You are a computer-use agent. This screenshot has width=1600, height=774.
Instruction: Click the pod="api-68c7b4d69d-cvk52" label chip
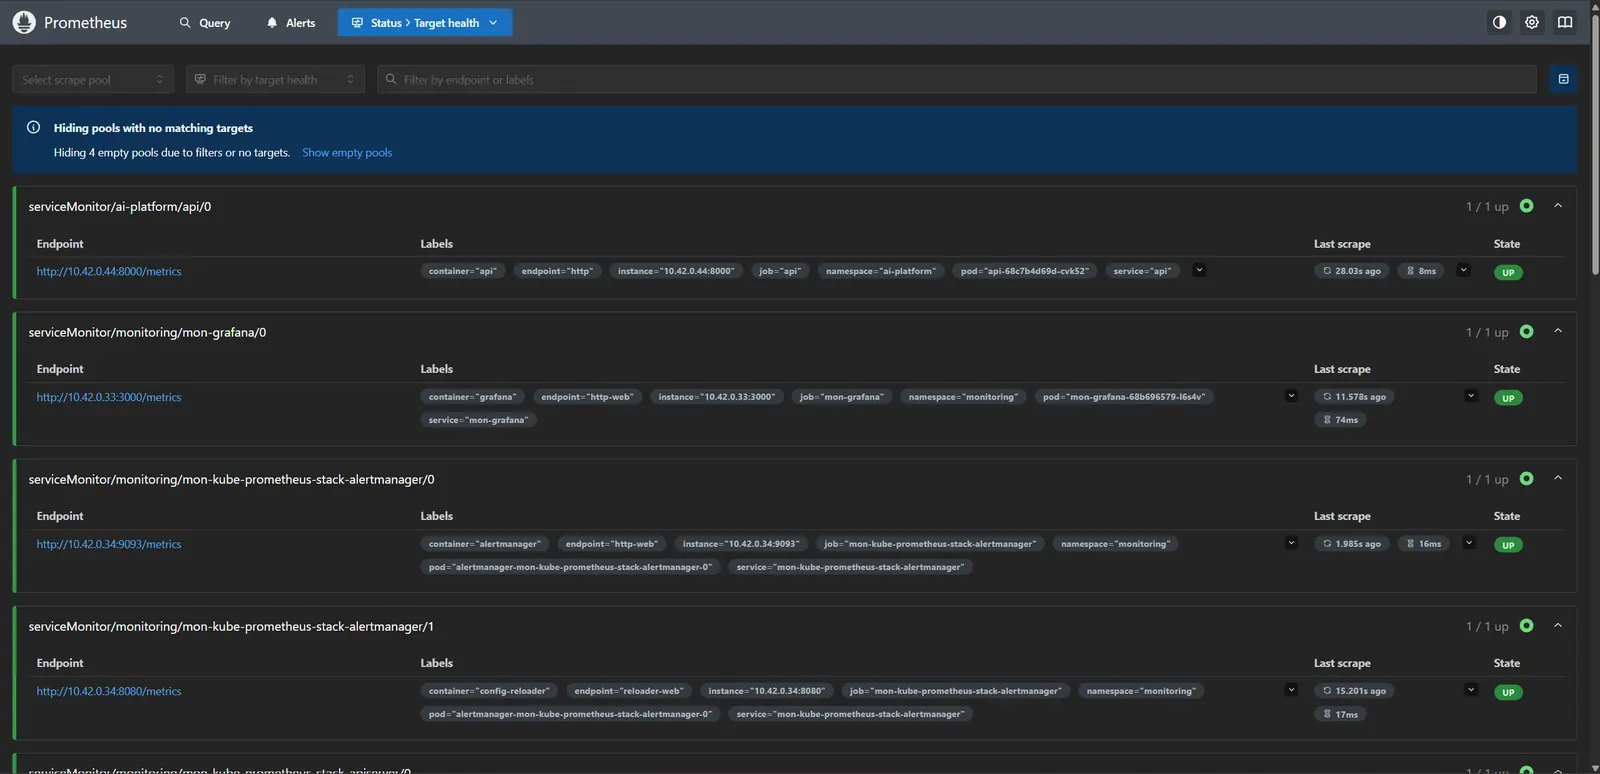[x=1025, y=271]
